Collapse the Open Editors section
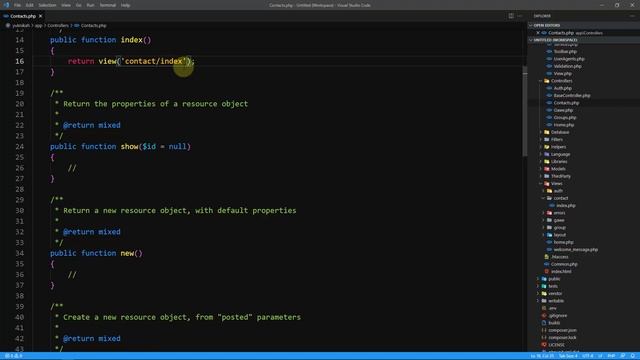 point(584,25)
